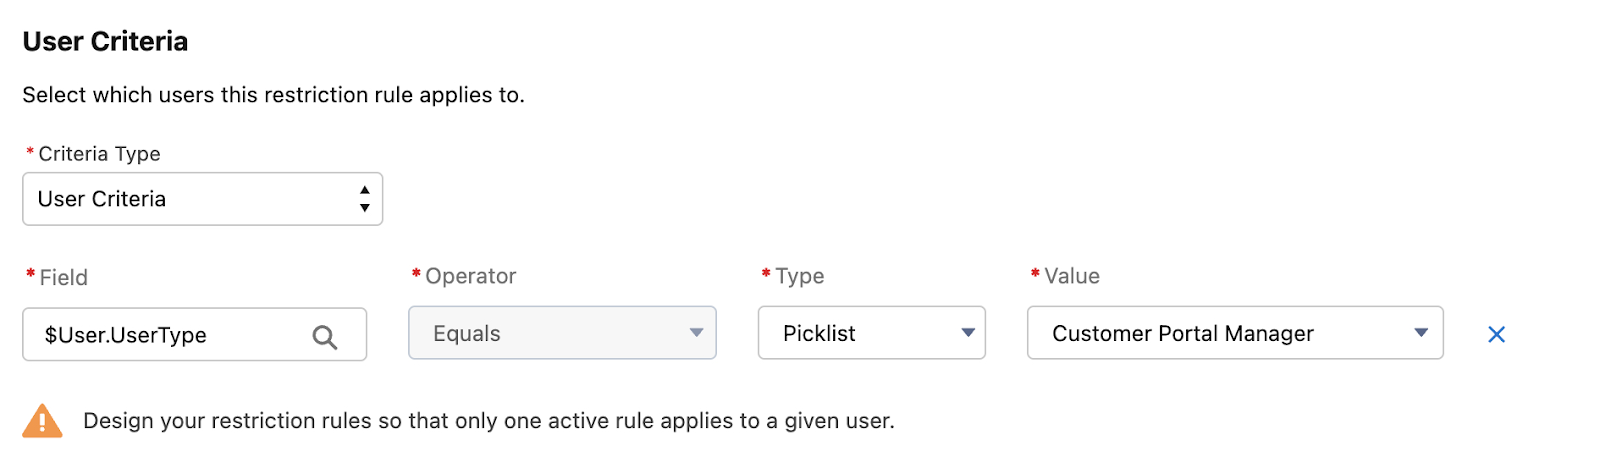
Task: Click the magnifier search icon in Field box
Action: point(324,337)
